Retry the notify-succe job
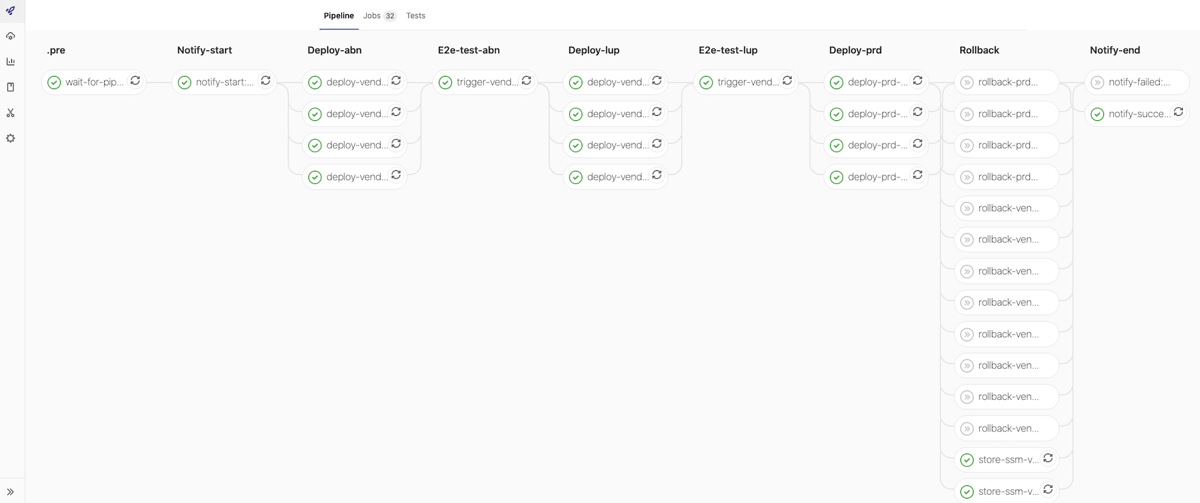Screen dimensions: 1200x503 [1178, 113]
